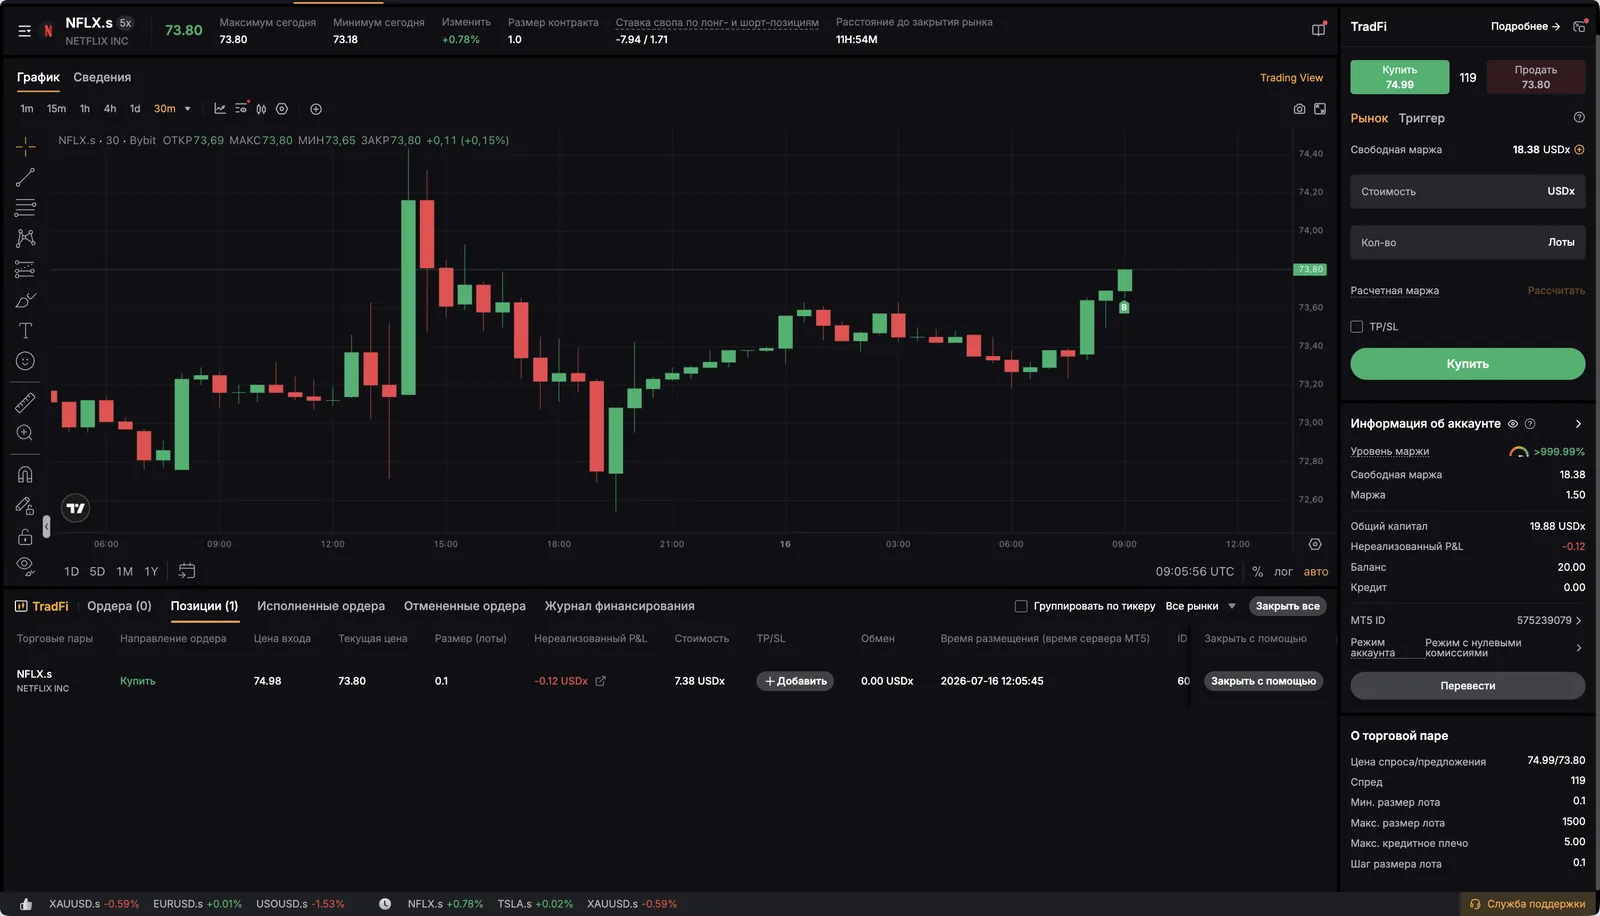Switch to the Сведения tab
This screenshot has width=1600, height=916.
coord(102,77)
